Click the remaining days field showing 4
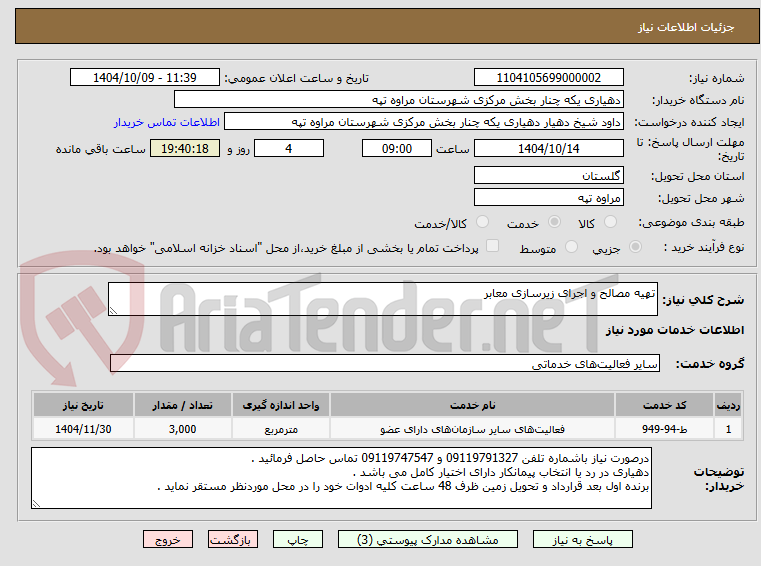This screenshot has width=761, height=566. pos(289,148)
